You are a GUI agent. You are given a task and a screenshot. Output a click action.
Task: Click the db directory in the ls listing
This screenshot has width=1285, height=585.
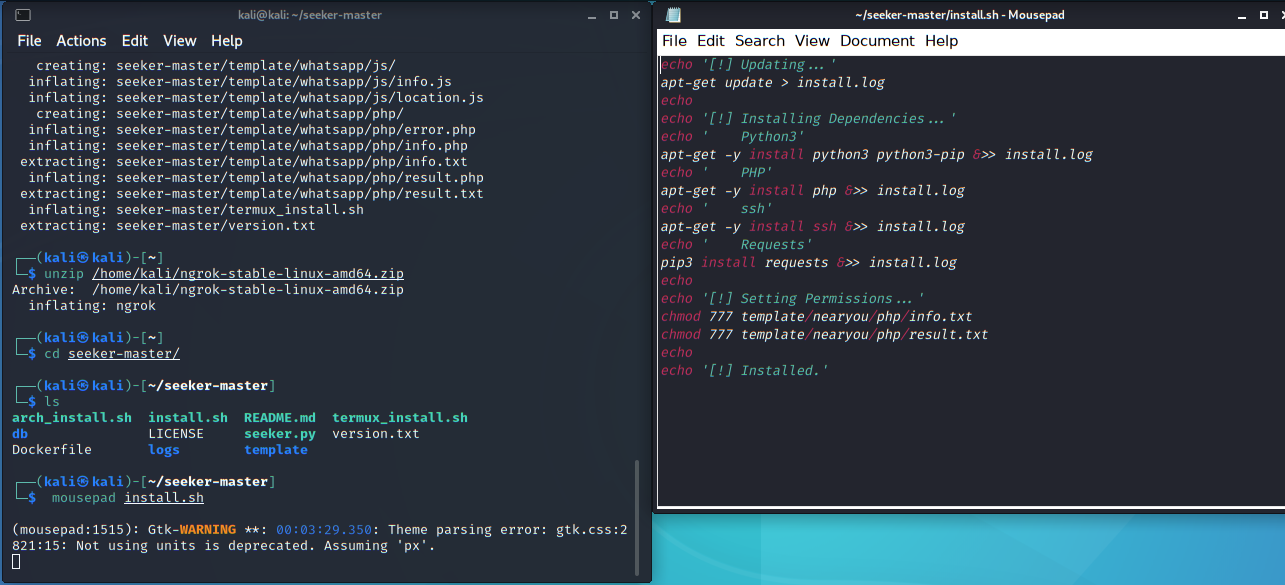point(20,433)
